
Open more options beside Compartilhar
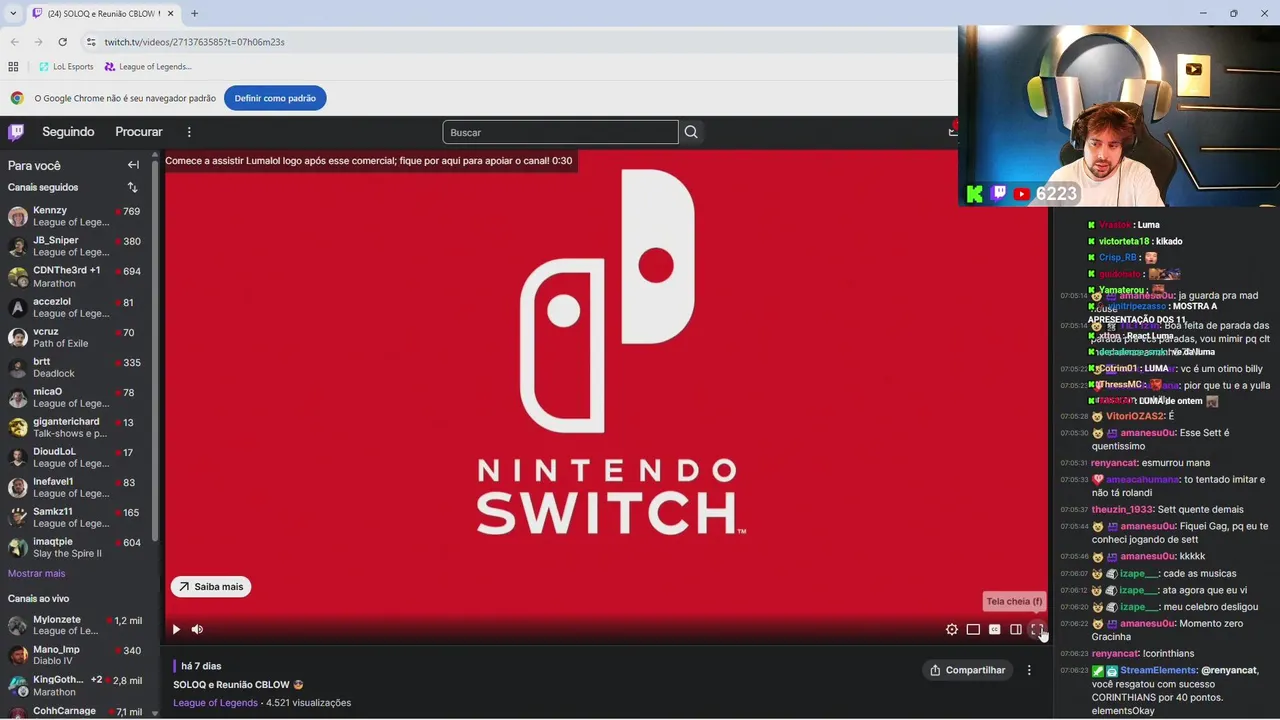point(1029,670)
